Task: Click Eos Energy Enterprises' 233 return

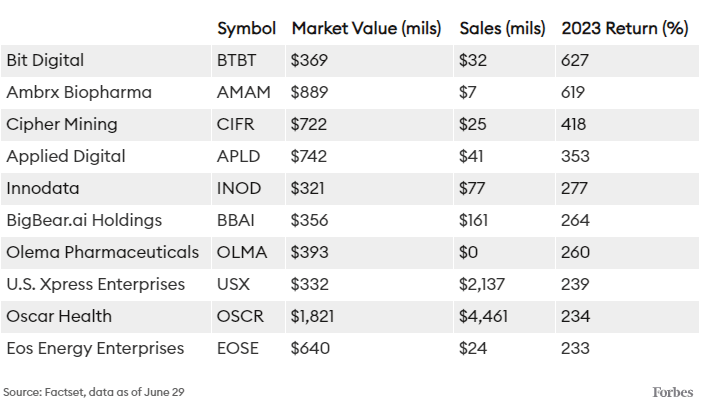Action: coord(575,349)
